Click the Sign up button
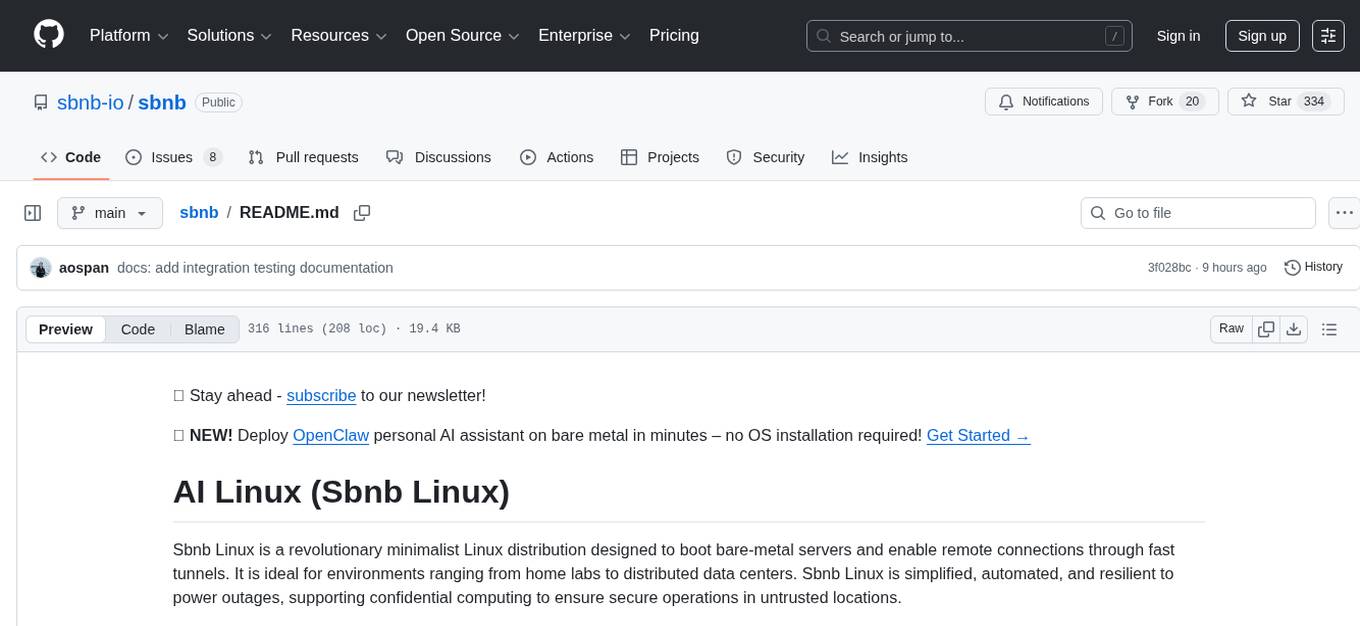 tap(1262, 35)
